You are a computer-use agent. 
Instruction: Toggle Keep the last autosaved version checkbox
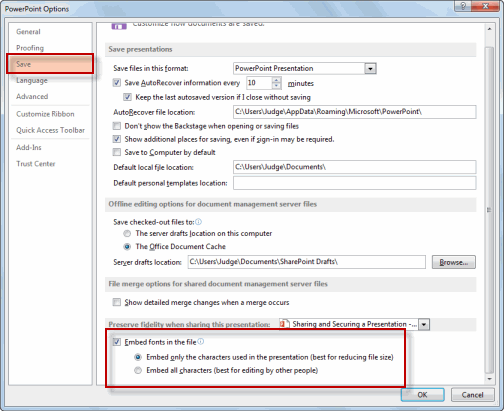pyautogui.click(x=127, y=97)
